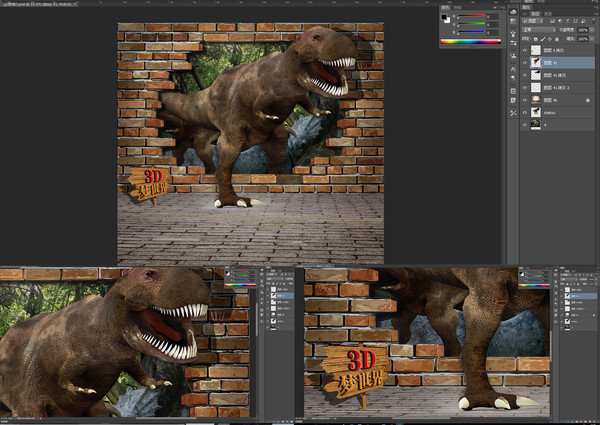
Task: Hide the shadow layer eye icon
Action: point(525,112)
